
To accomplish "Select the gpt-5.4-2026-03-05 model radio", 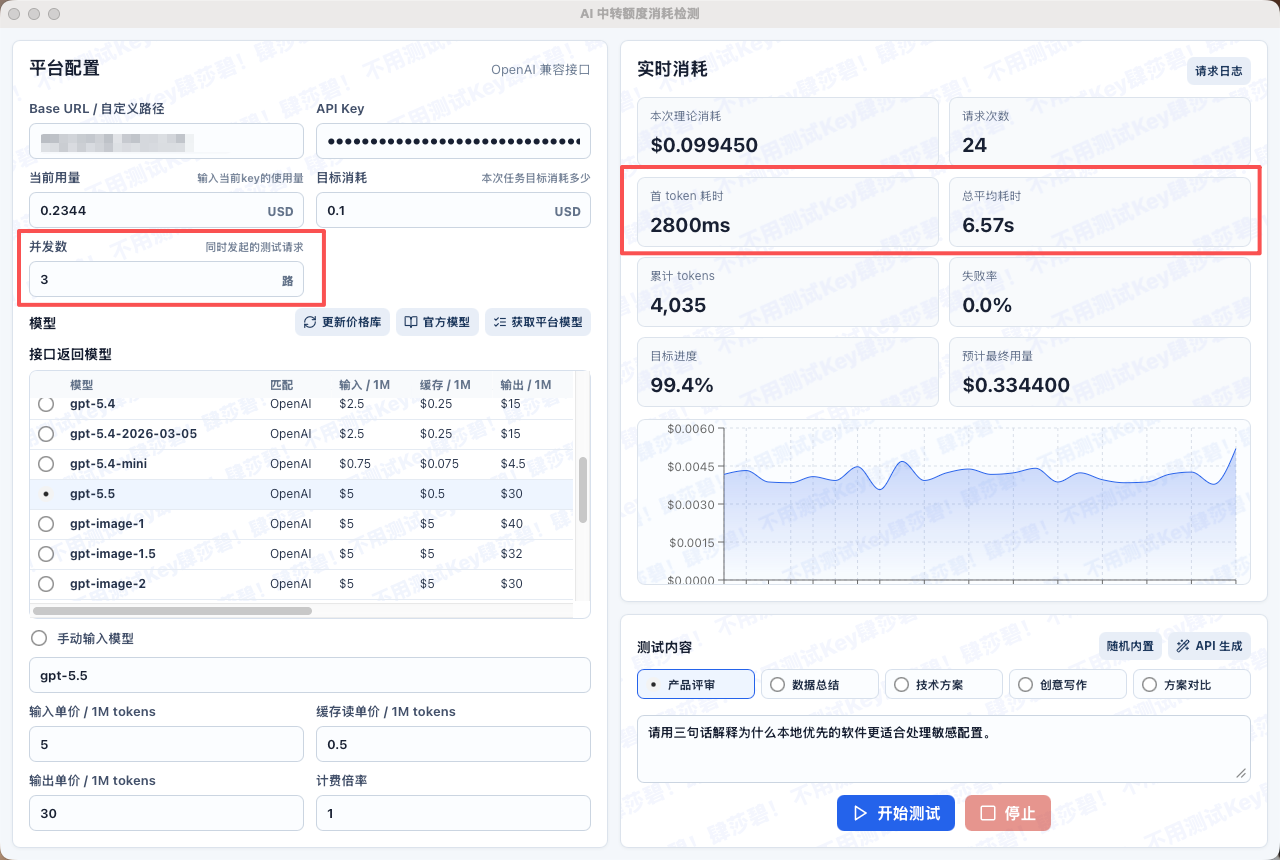I will coord(46,434).
